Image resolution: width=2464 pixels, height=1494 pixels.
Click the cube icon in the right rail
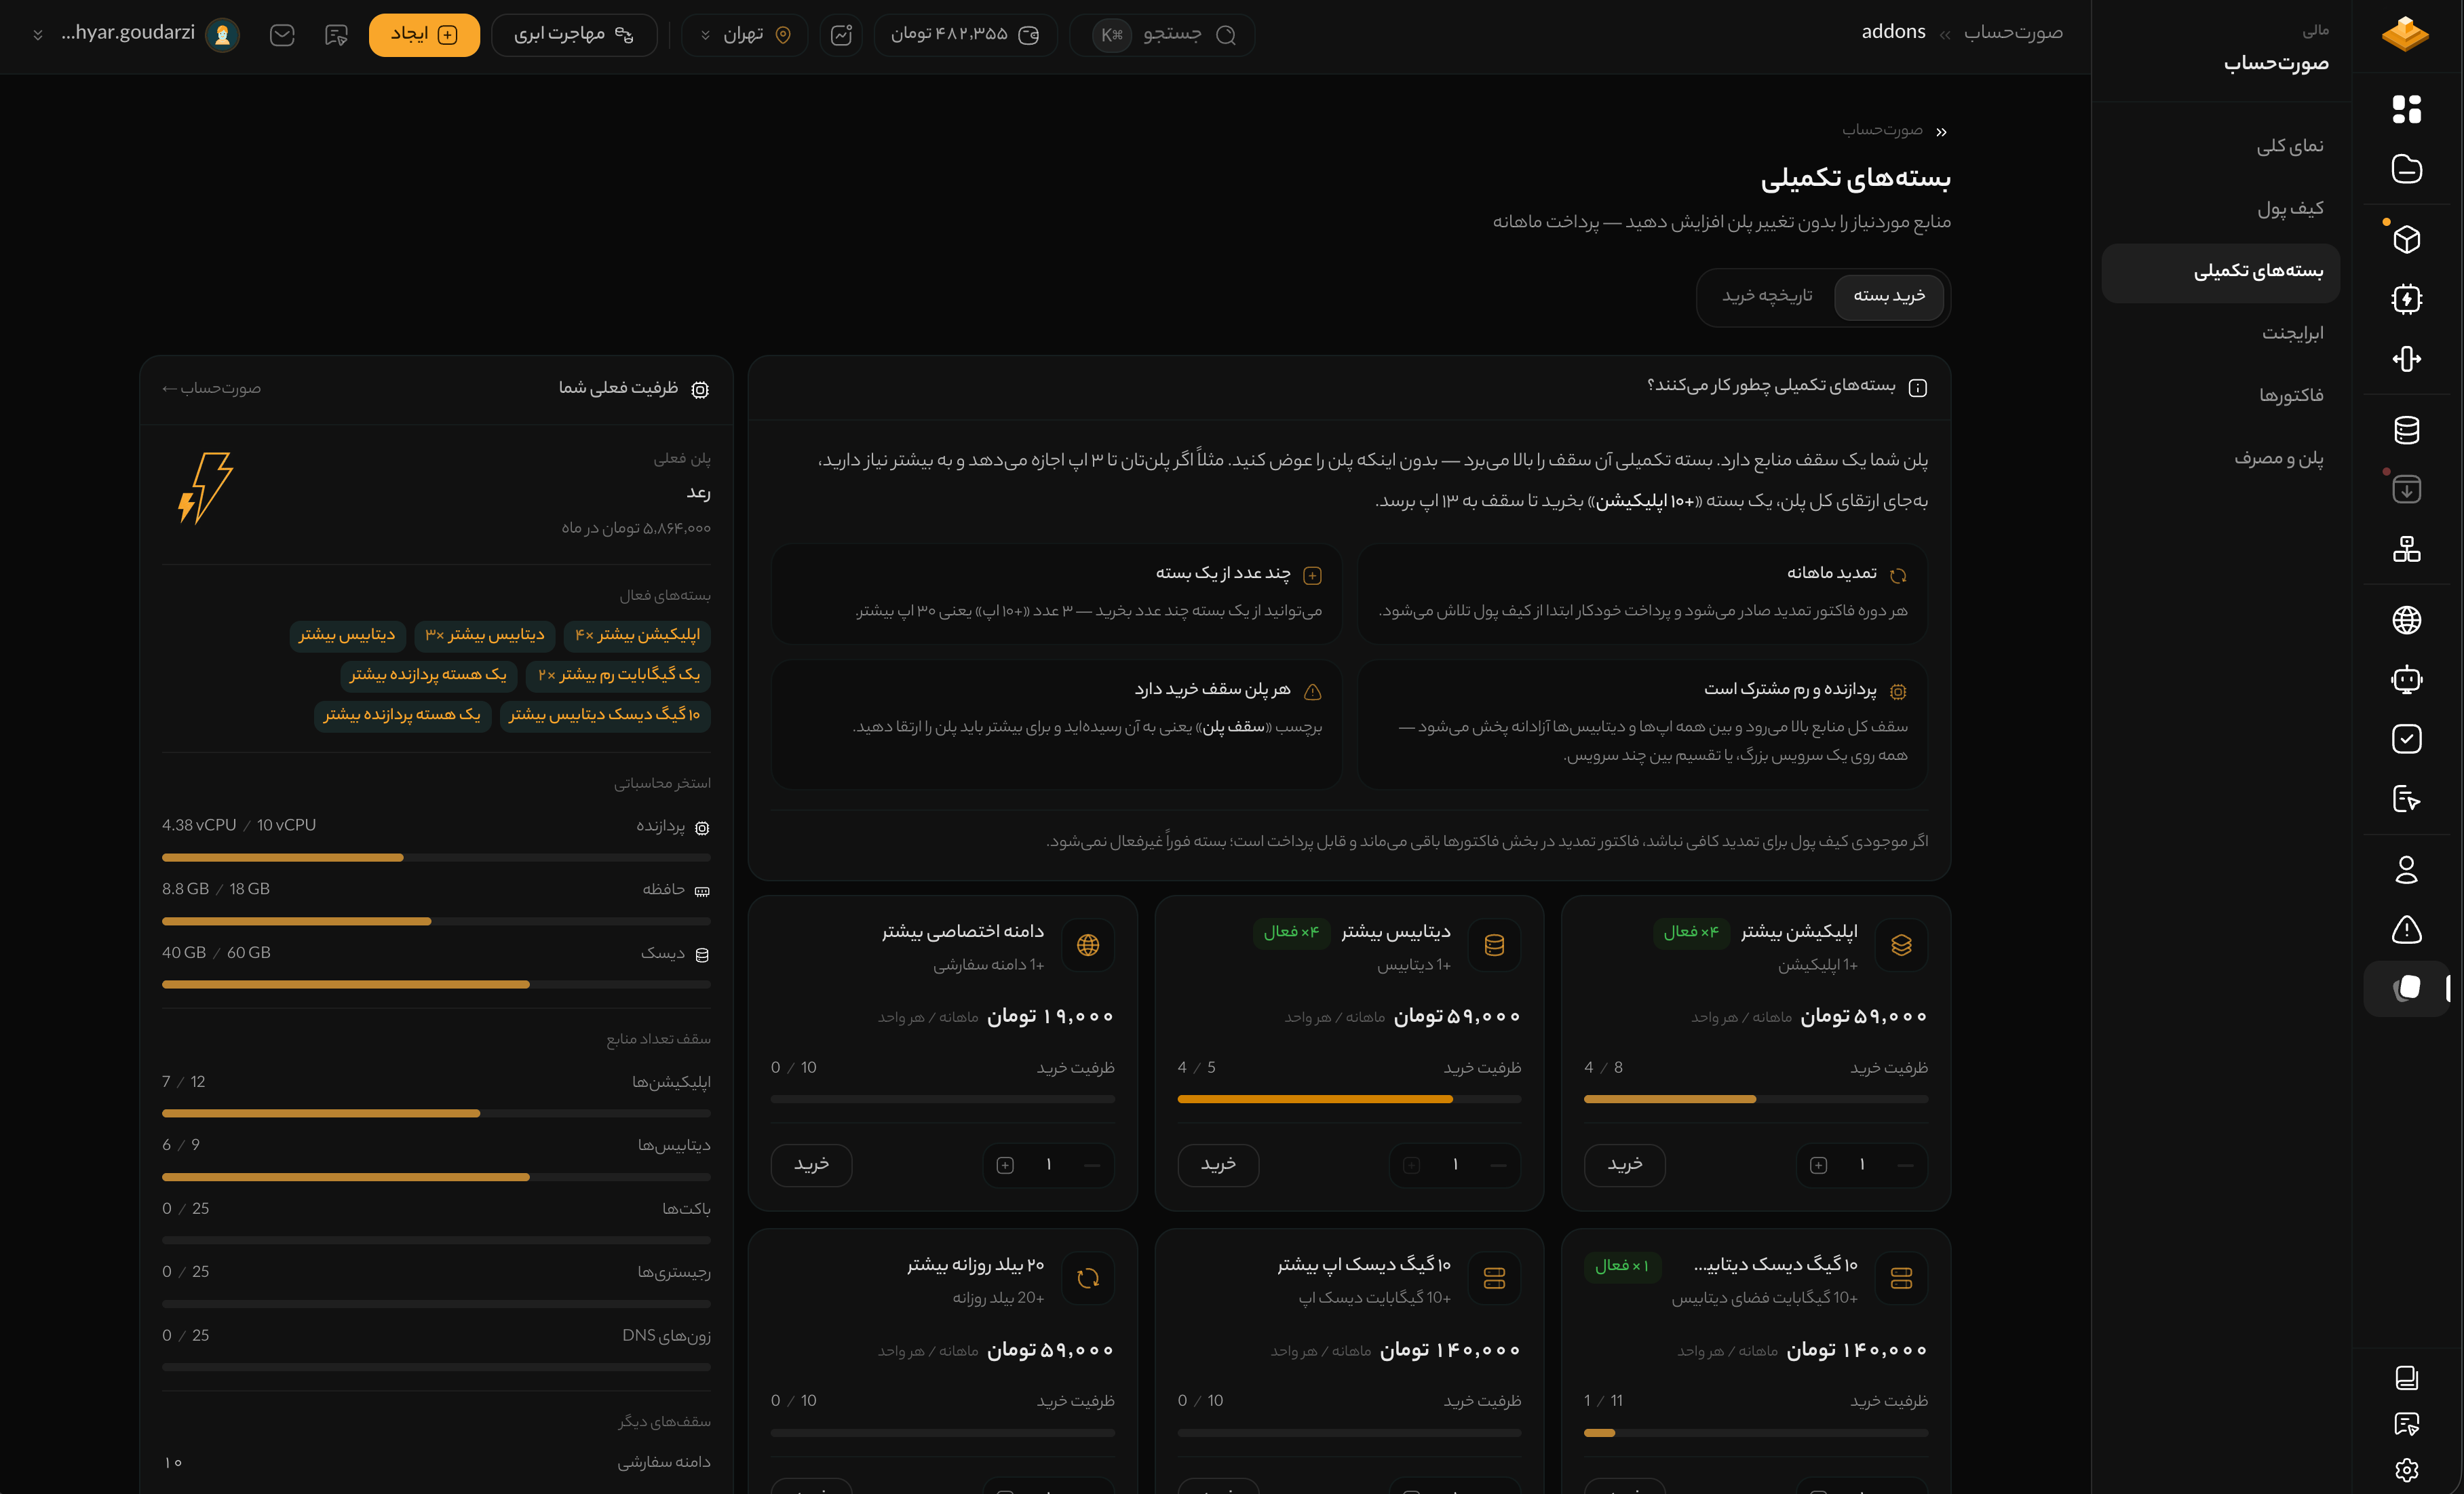click(x=2406, y=239)
